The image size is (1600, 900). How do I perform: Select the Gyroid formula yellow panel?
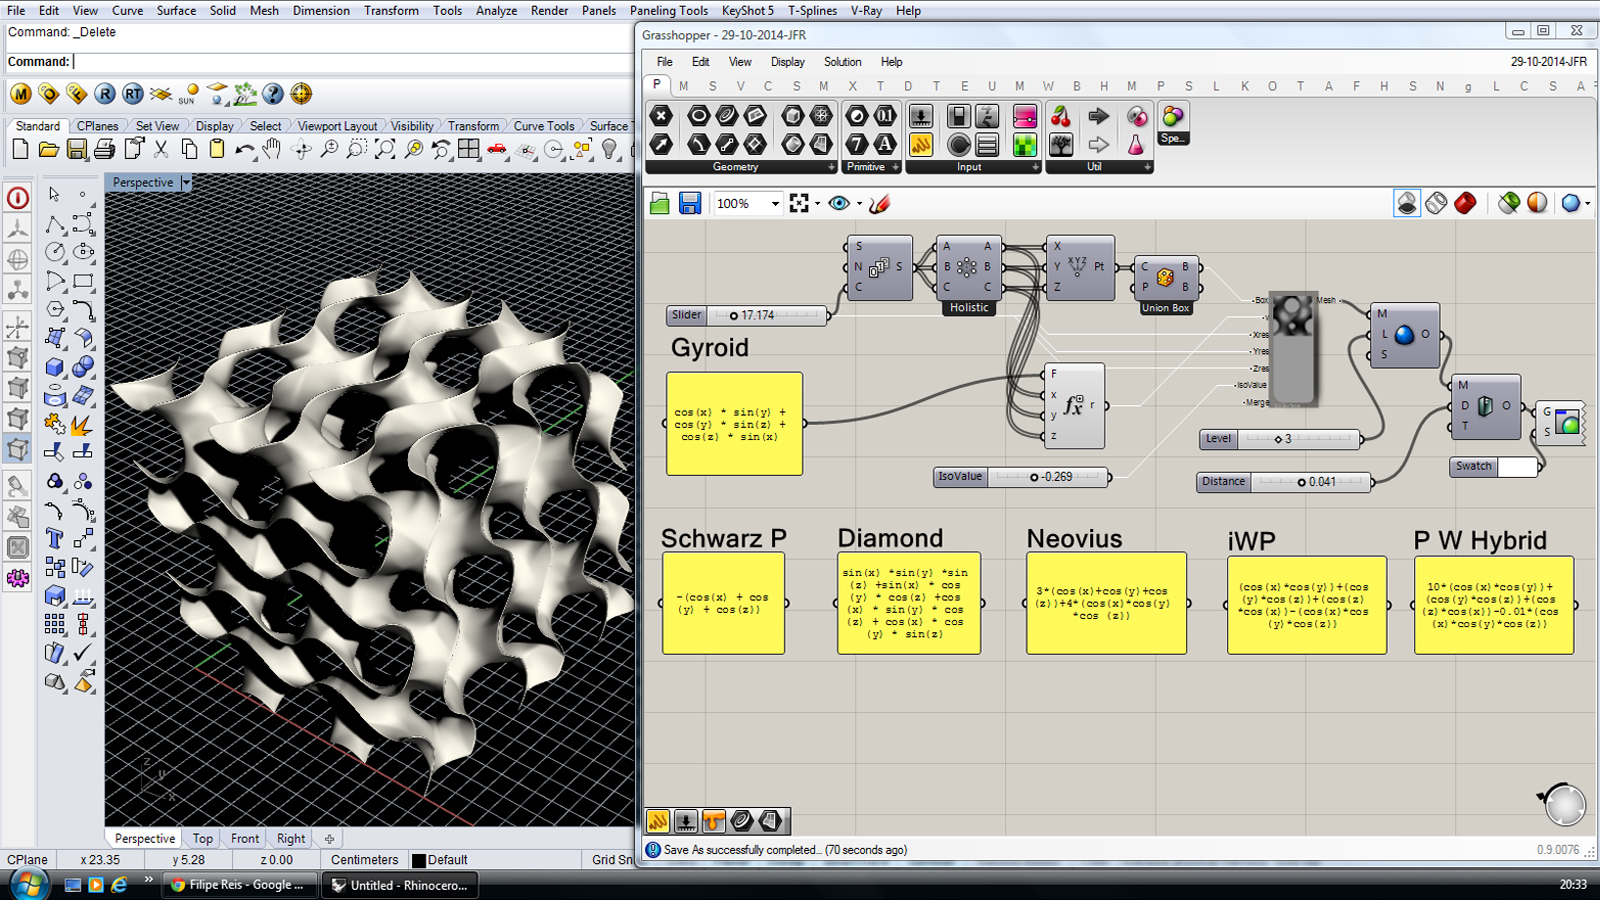click(x=734, y=424)
